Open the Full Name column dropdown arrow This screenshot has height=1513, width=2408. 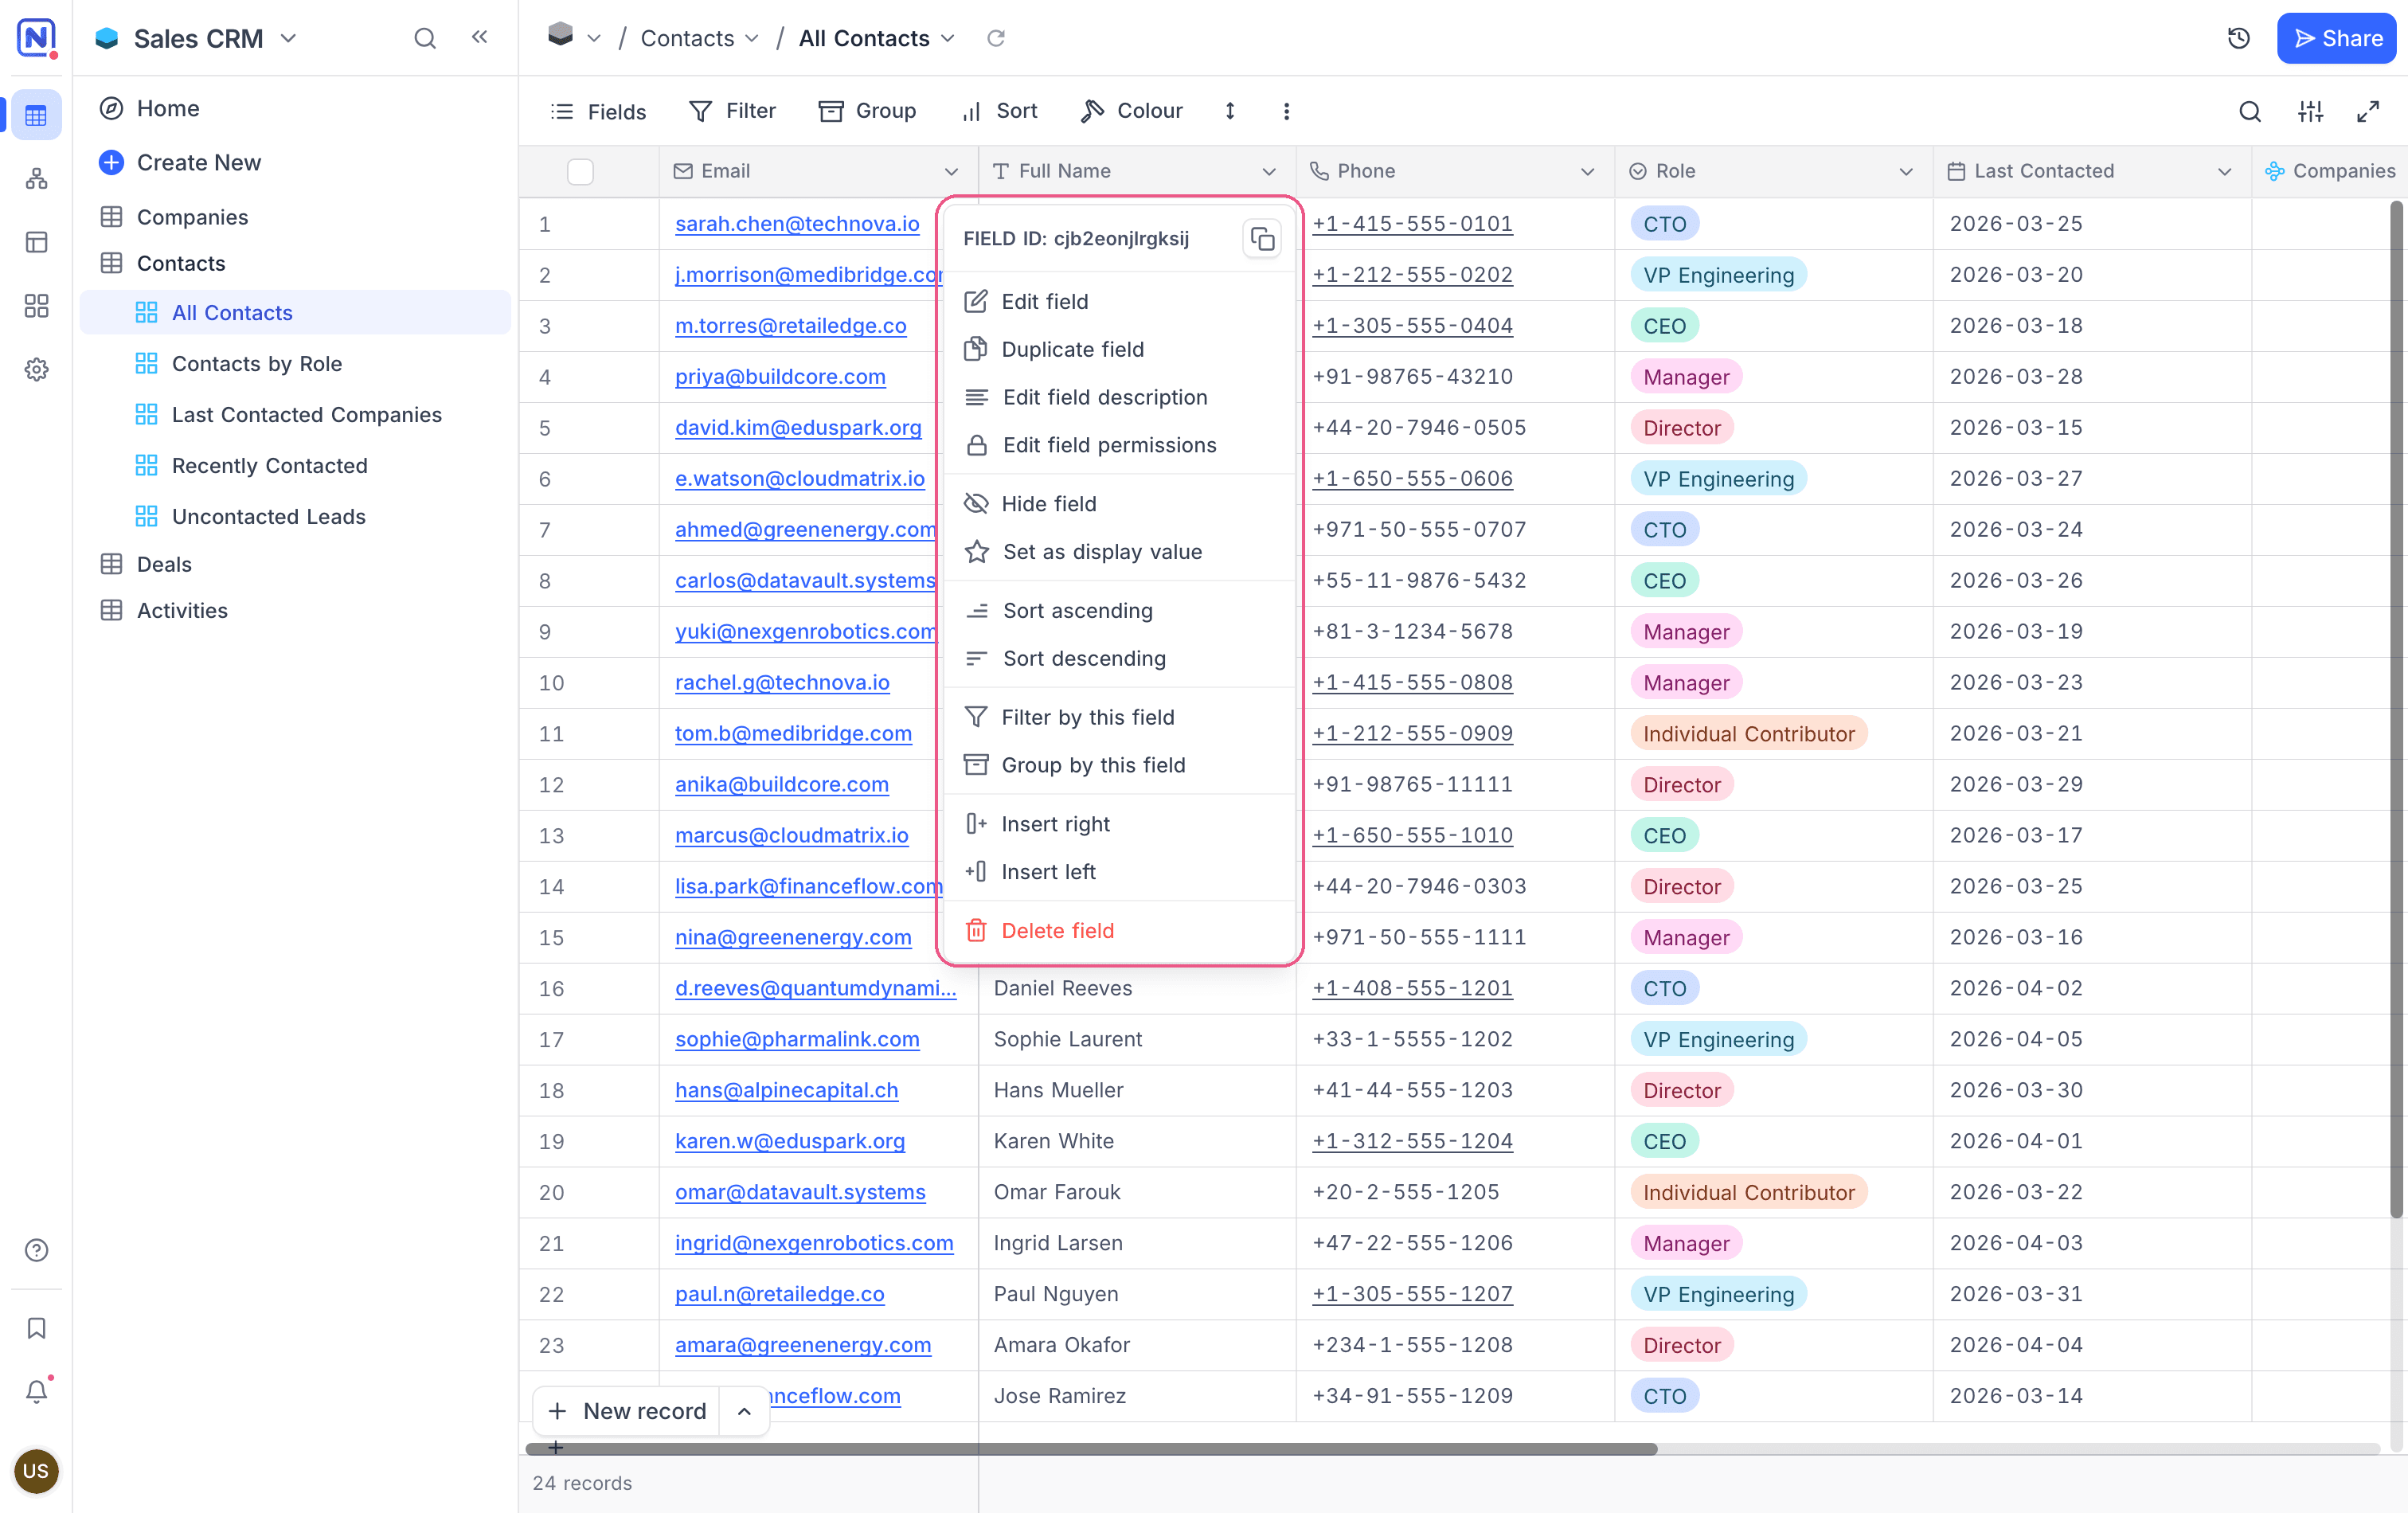(x=1269, y=172)
